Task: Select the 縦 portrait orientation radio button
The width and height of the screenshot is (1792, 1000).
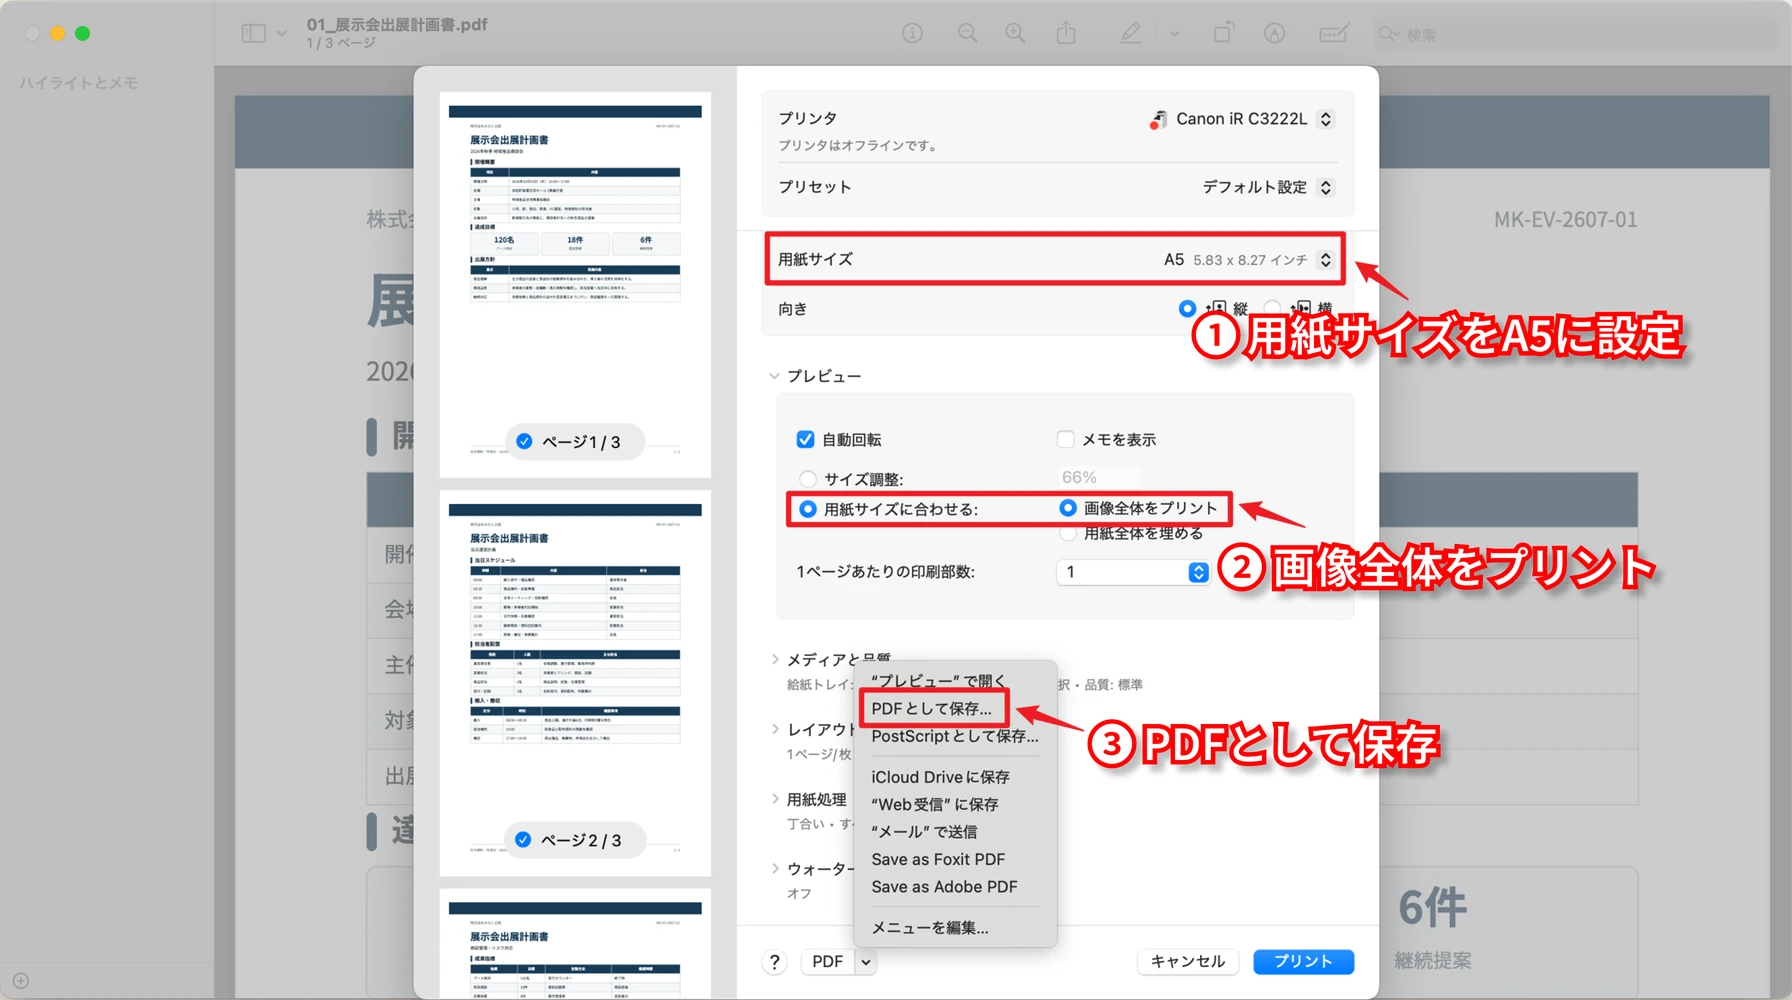Action: tap(1187, 308)
